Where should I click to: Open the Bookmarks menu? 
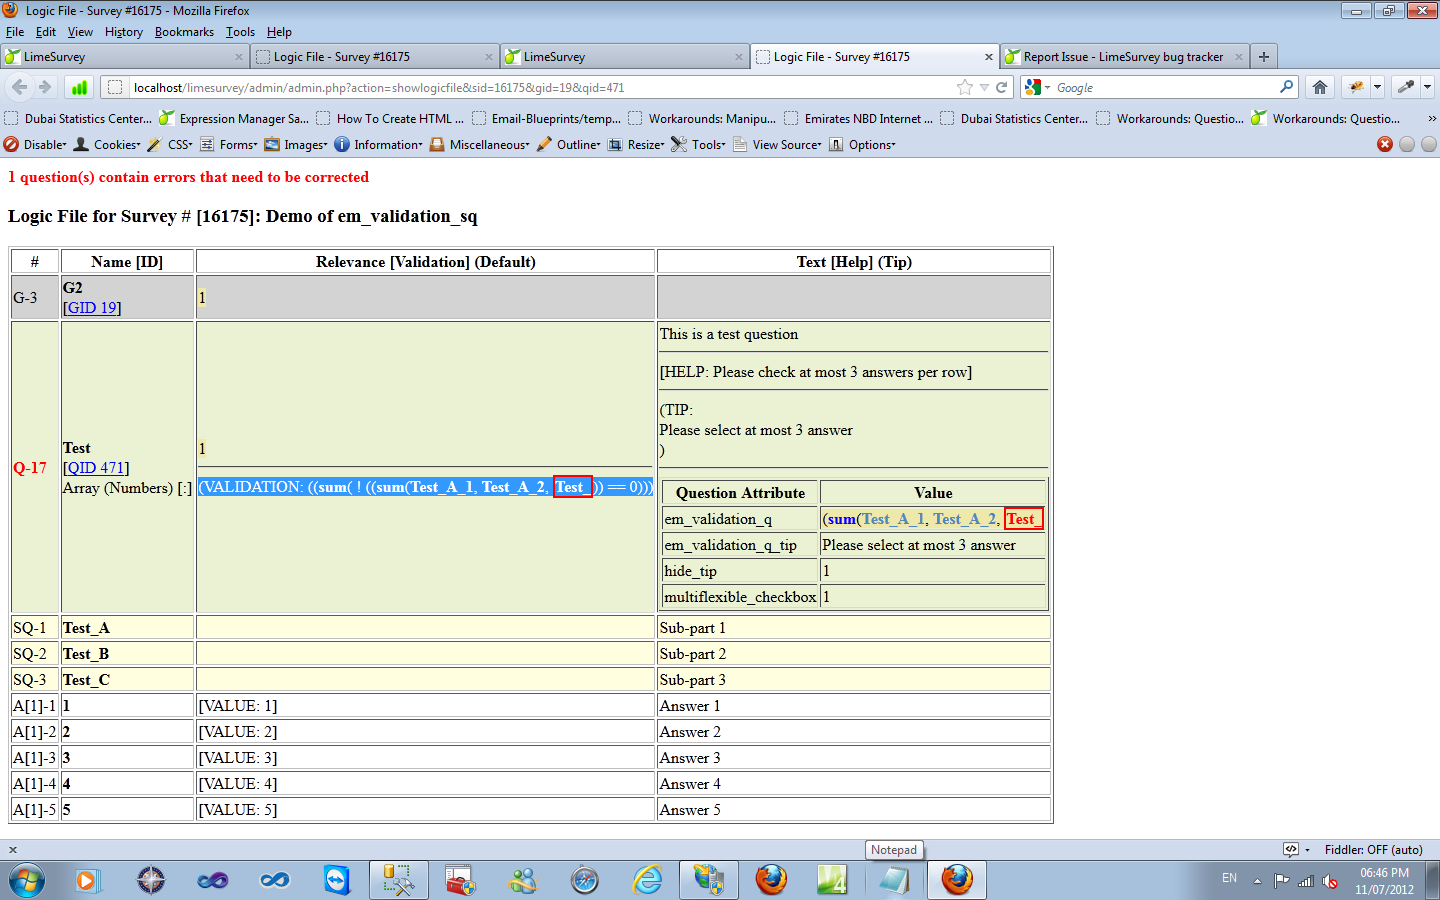[184, 32]
